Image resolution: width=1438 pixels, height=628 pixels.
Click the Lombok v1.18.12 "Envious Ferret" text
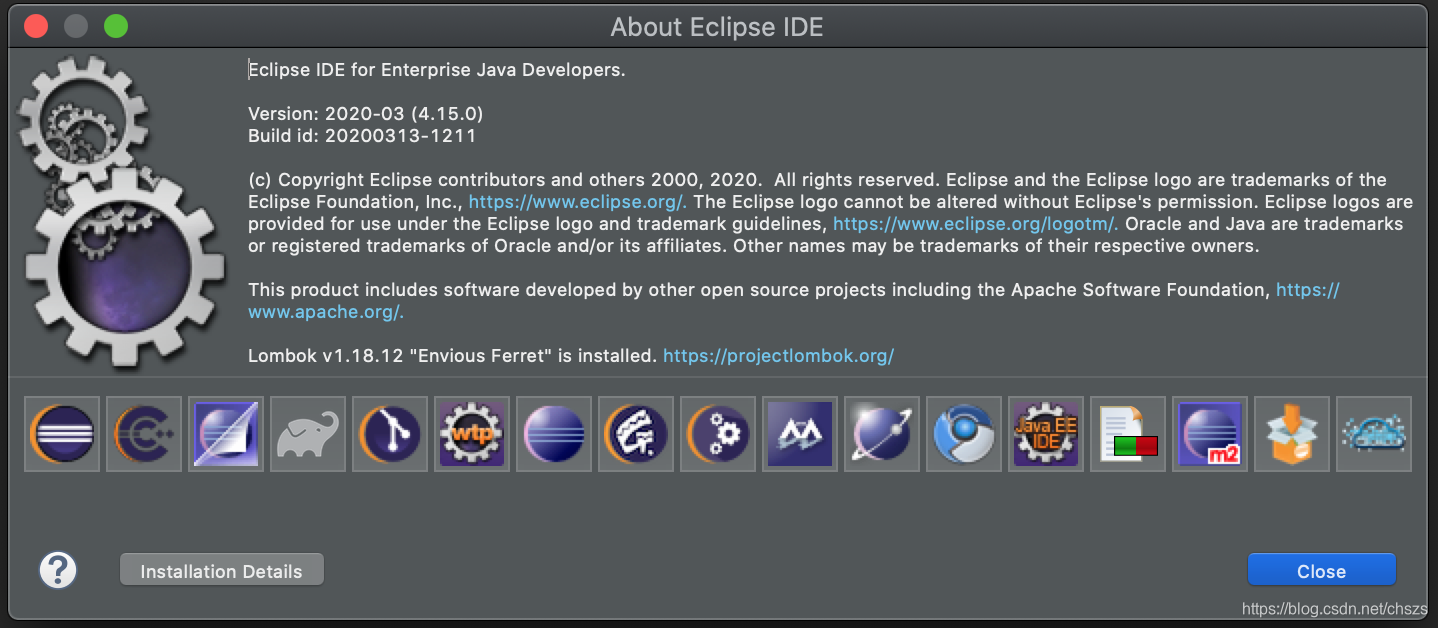pos(453,356)
